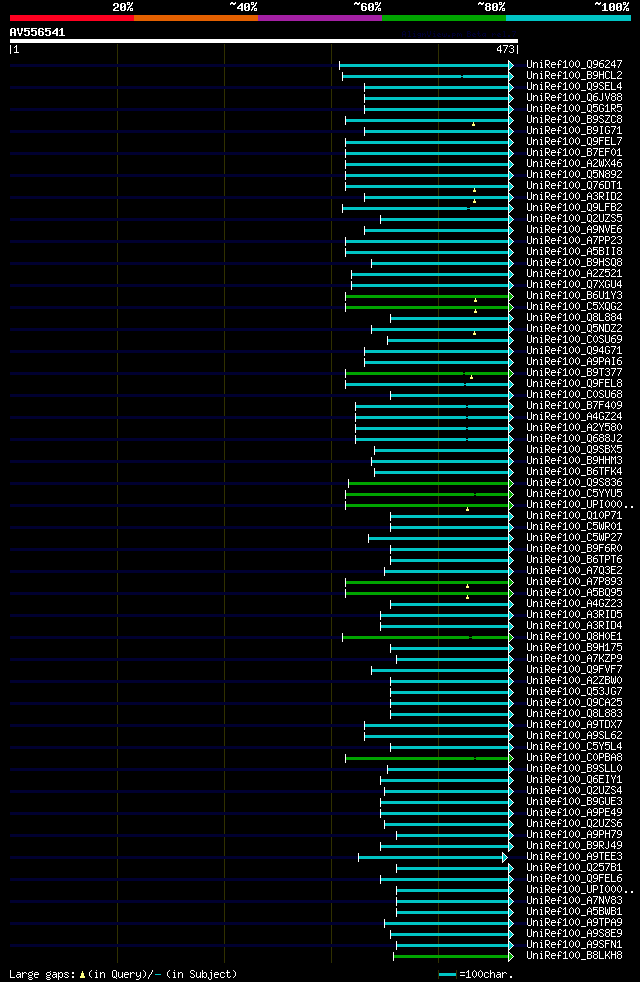Viewport: 640px width, 982px height.
Task: Click the UniRef100_A9TDX7 label
Action: (x=574, y=725)
